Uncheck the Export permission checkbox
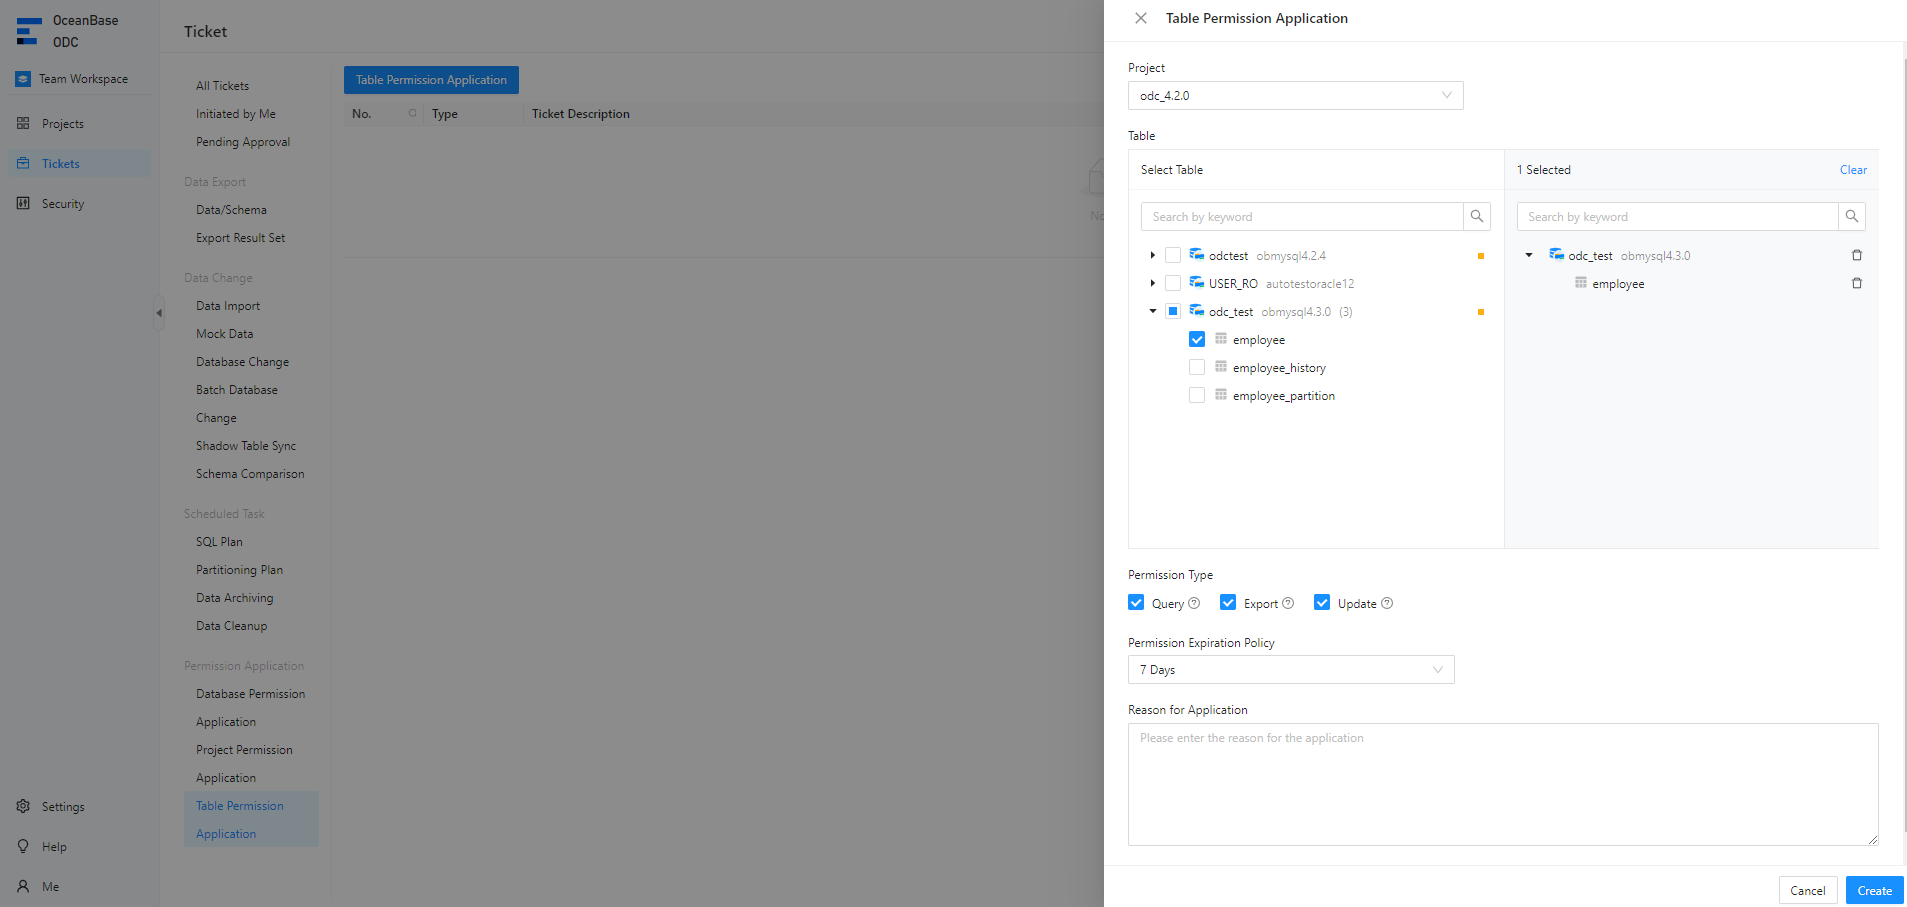Image resolution: width=1907 pixels, height=907 pixels. [x=1228, y=603]
